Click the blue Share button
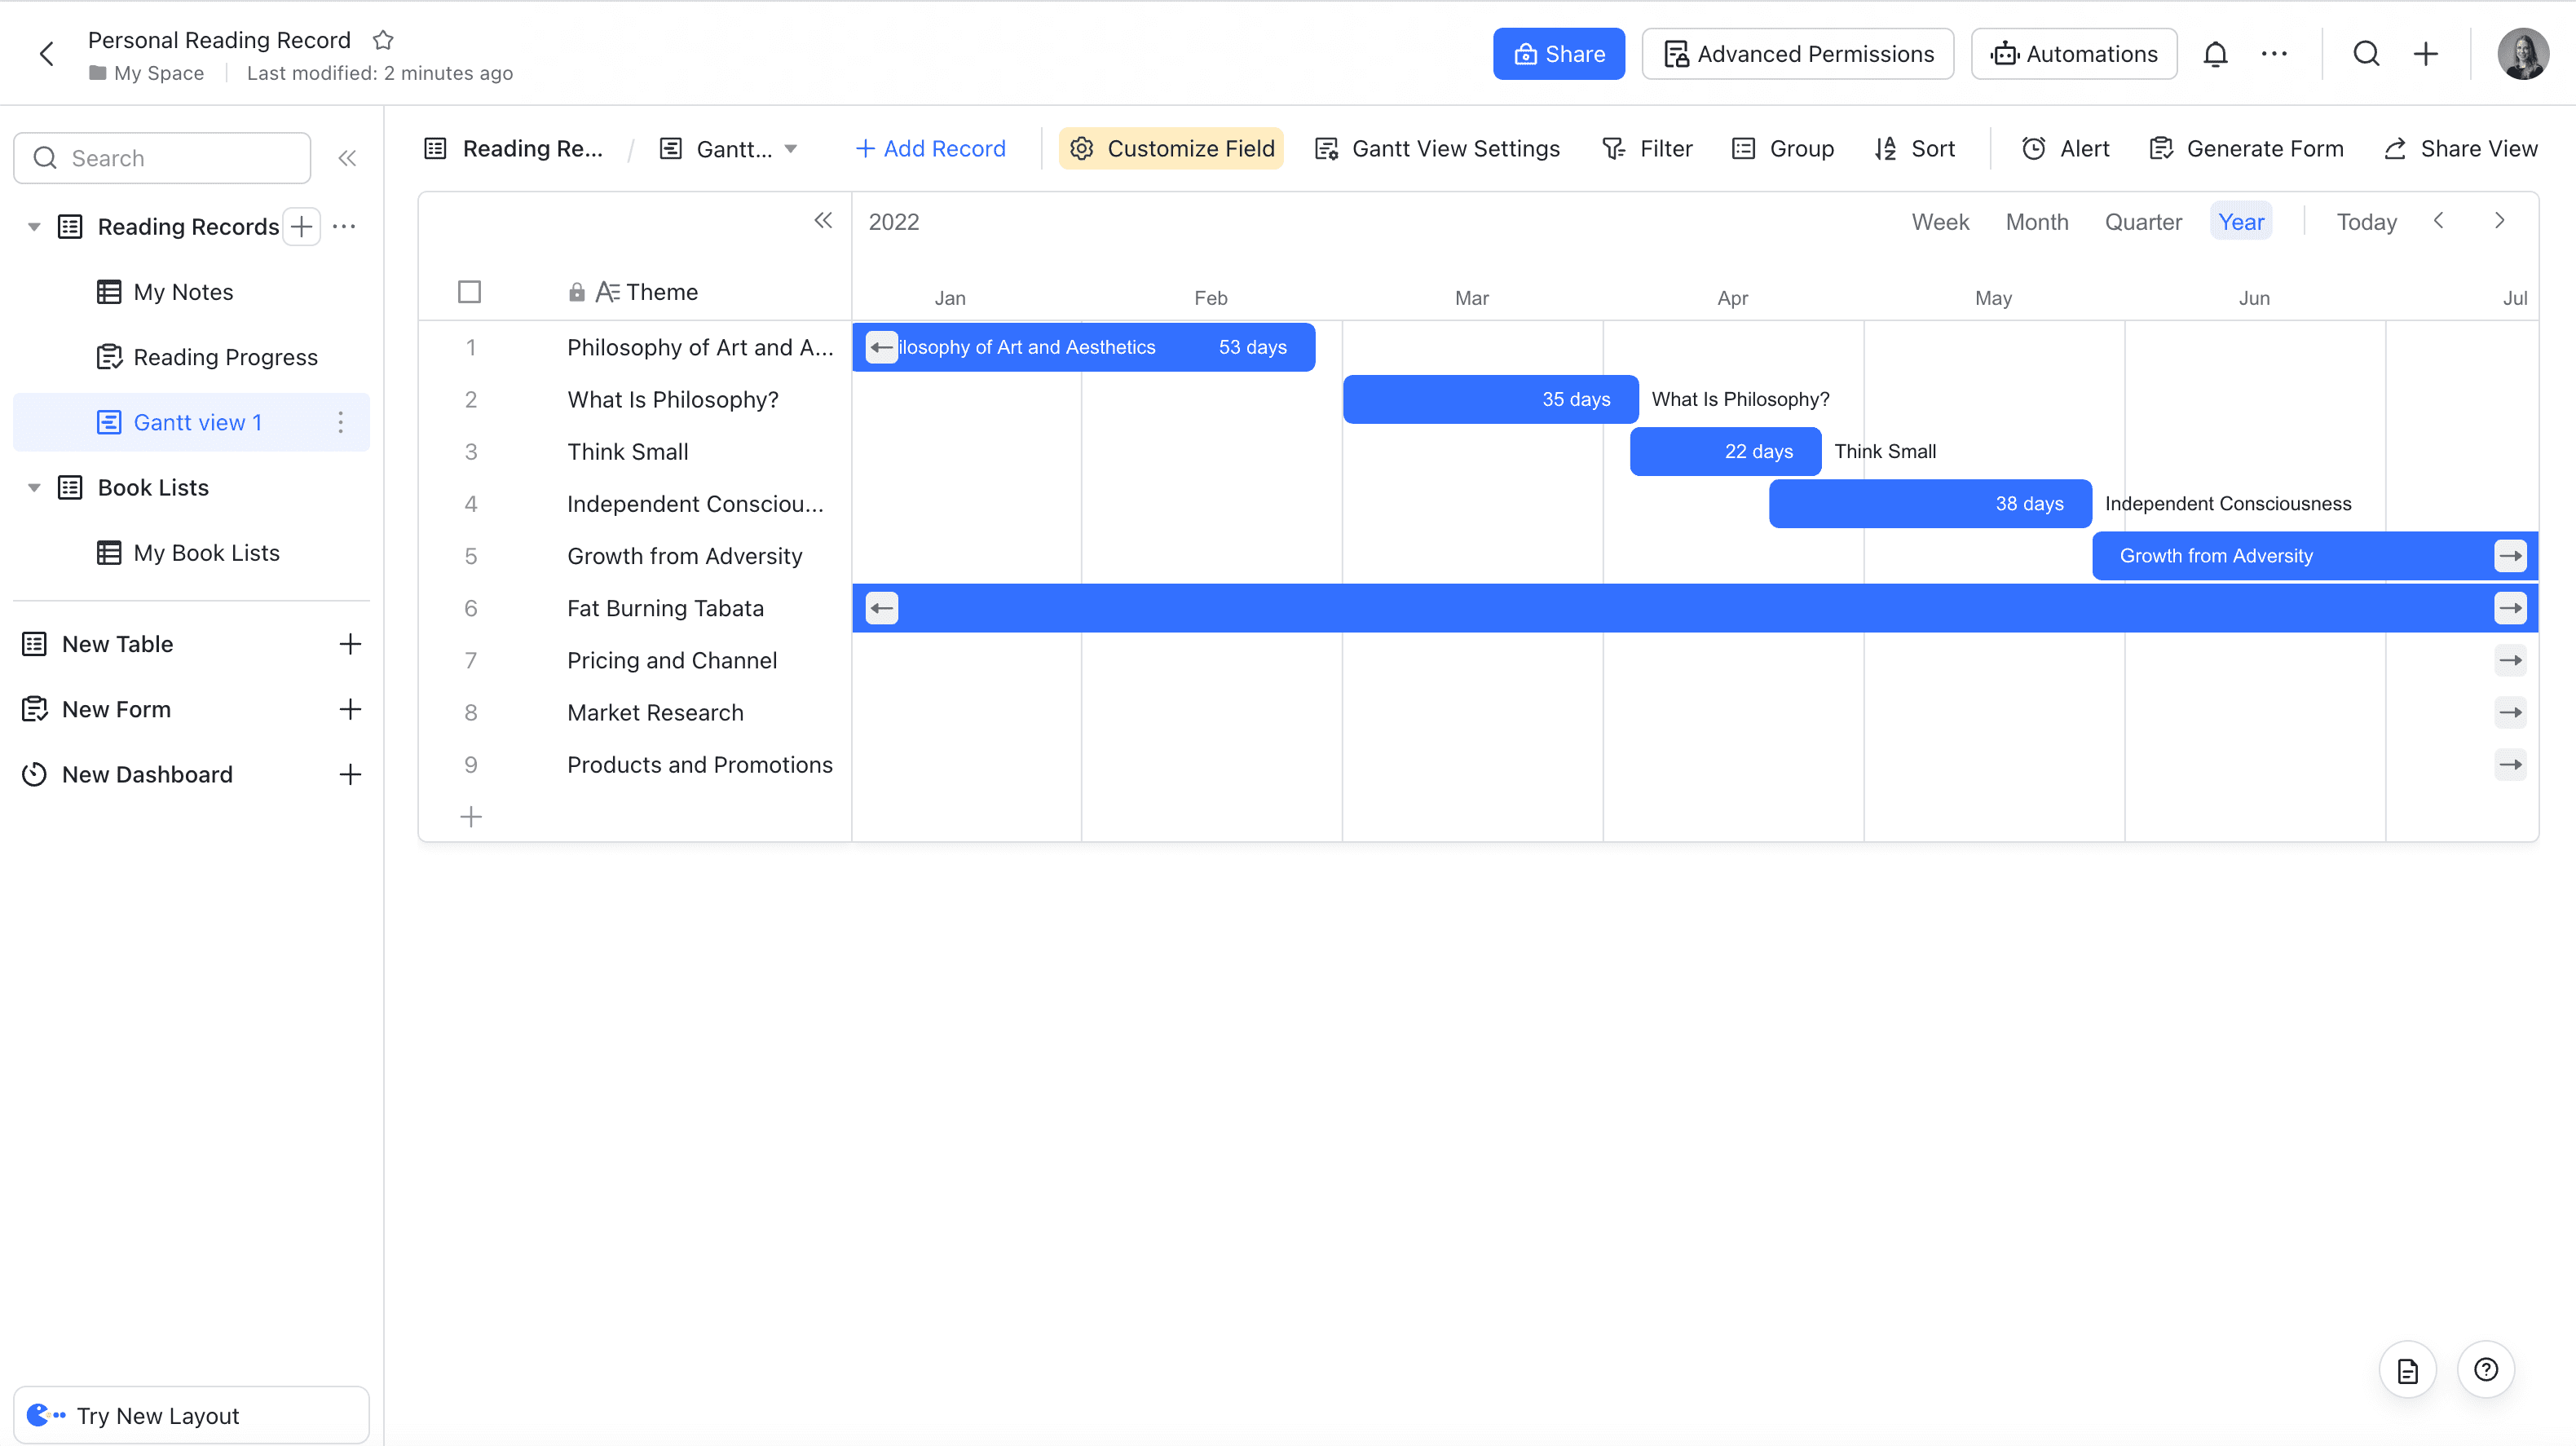Screen dimensions: 2576x1446 pos(1558,54)
